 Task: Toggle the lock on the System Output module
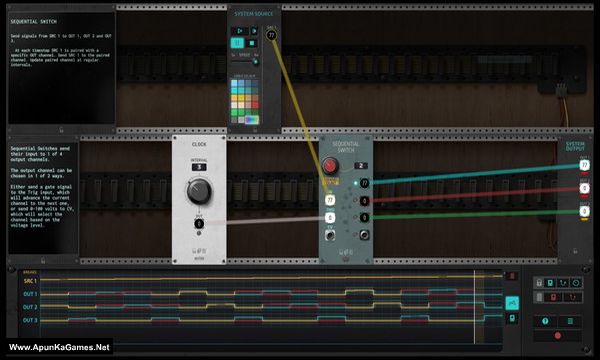tap(575, 251)
